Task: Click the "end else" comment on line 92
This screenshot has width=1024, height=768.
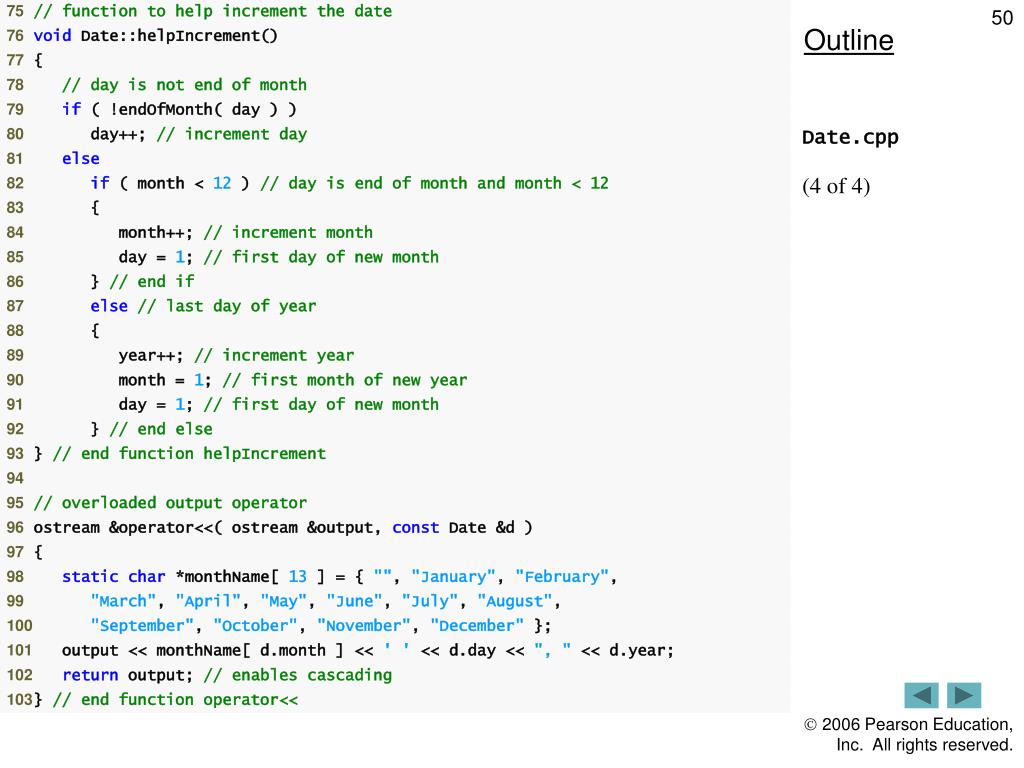Action: [161, 429]
